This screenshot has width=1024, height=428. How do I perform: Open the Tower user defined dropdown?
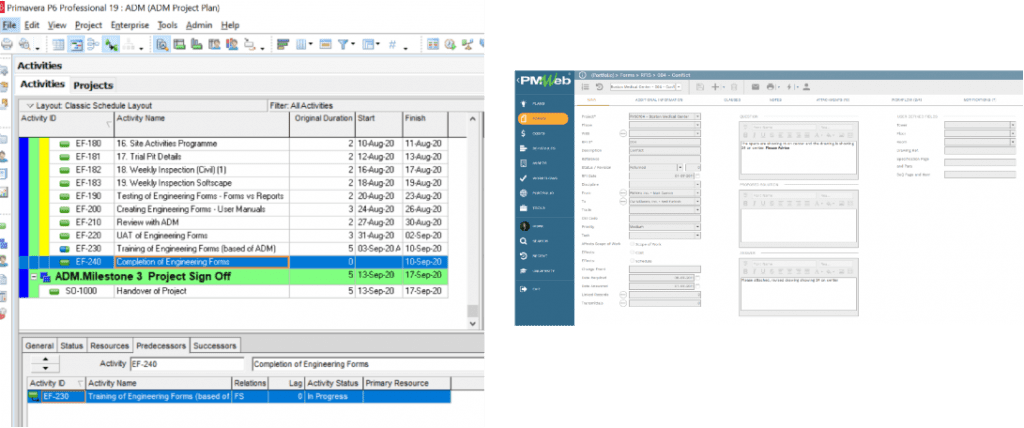pyautogui.click(x=1013, y=124)
